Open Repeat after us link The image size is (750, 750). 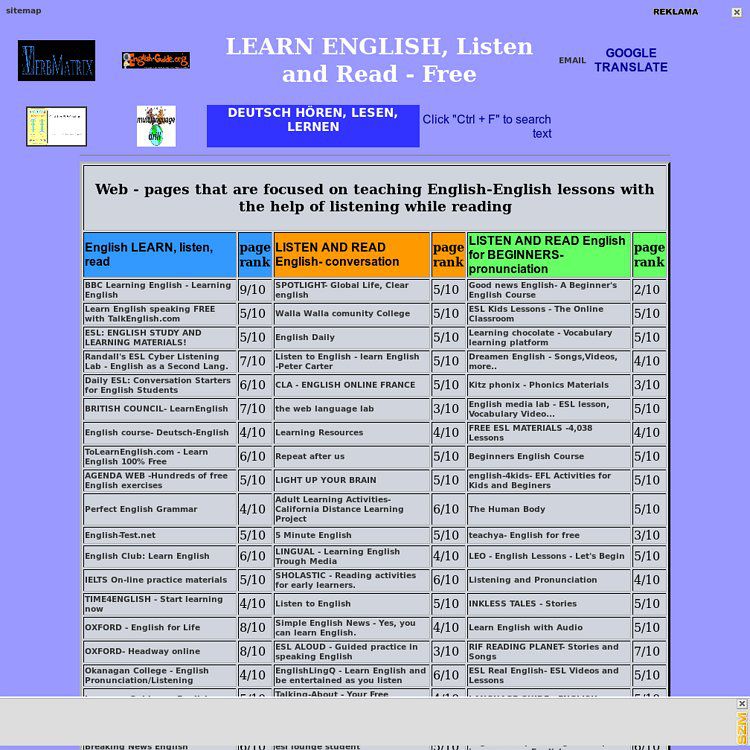(x=309, y=456)
